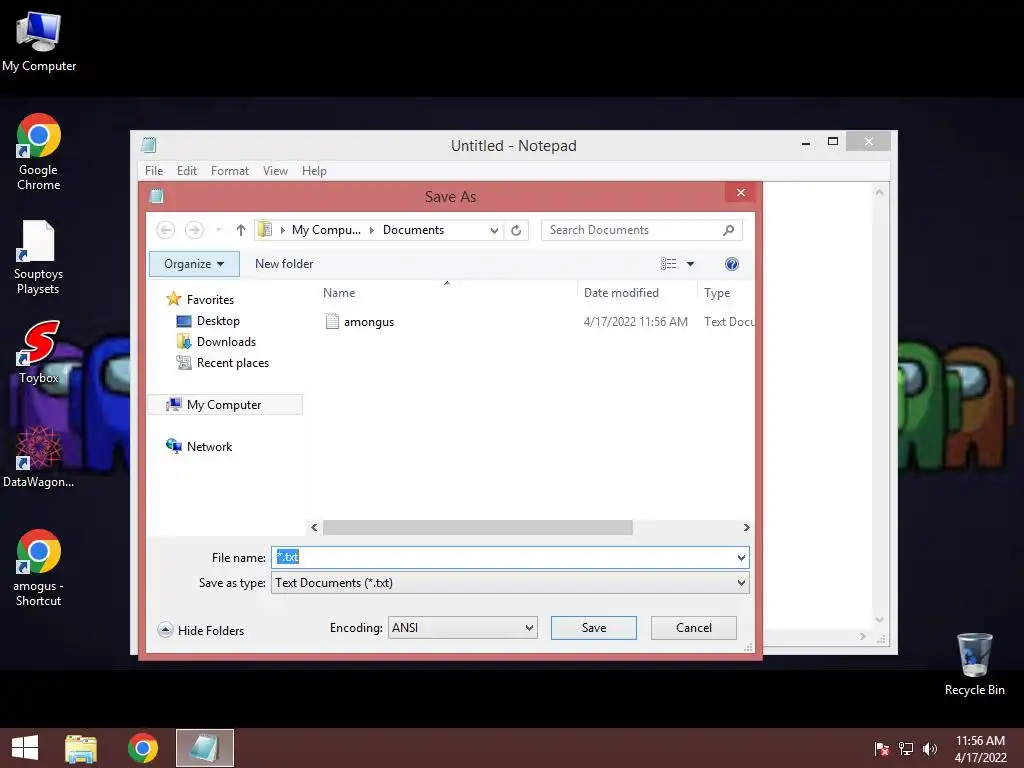This screenshot has width=1024, height=768.
Task: Change the view layout icon
Action: pos(668,264)
